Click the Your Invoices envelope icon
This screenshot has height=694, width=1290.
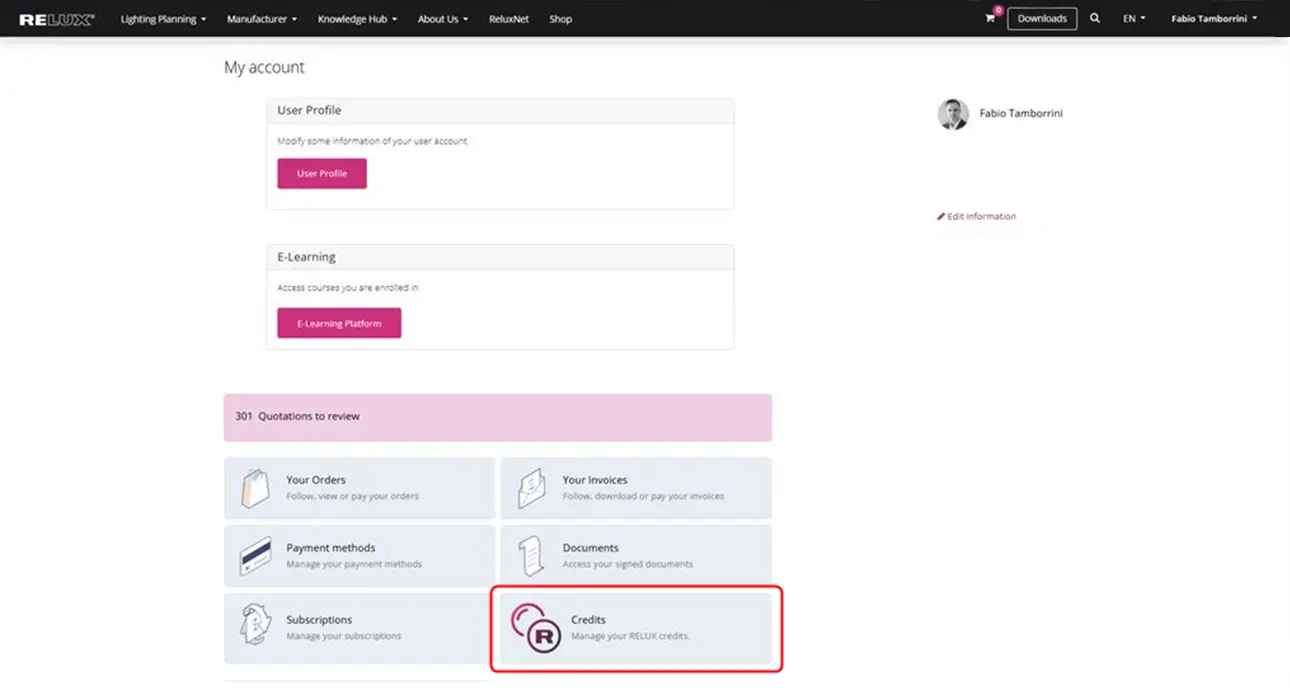click(x=532, y=488)
